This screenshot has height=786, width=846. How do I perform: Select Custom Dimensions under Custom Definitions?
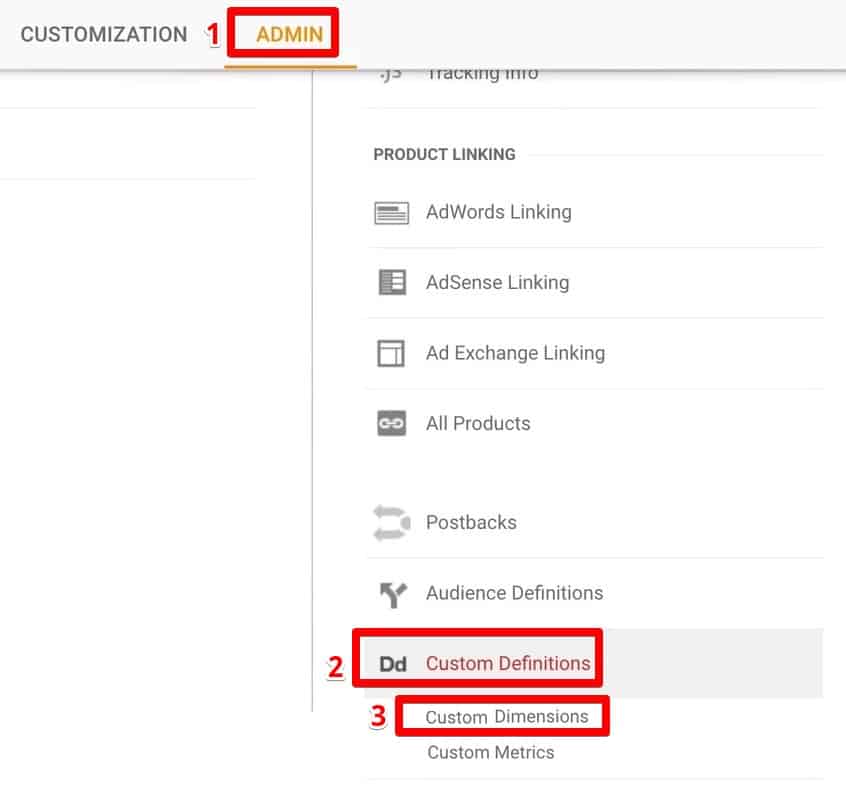(506, 717)
